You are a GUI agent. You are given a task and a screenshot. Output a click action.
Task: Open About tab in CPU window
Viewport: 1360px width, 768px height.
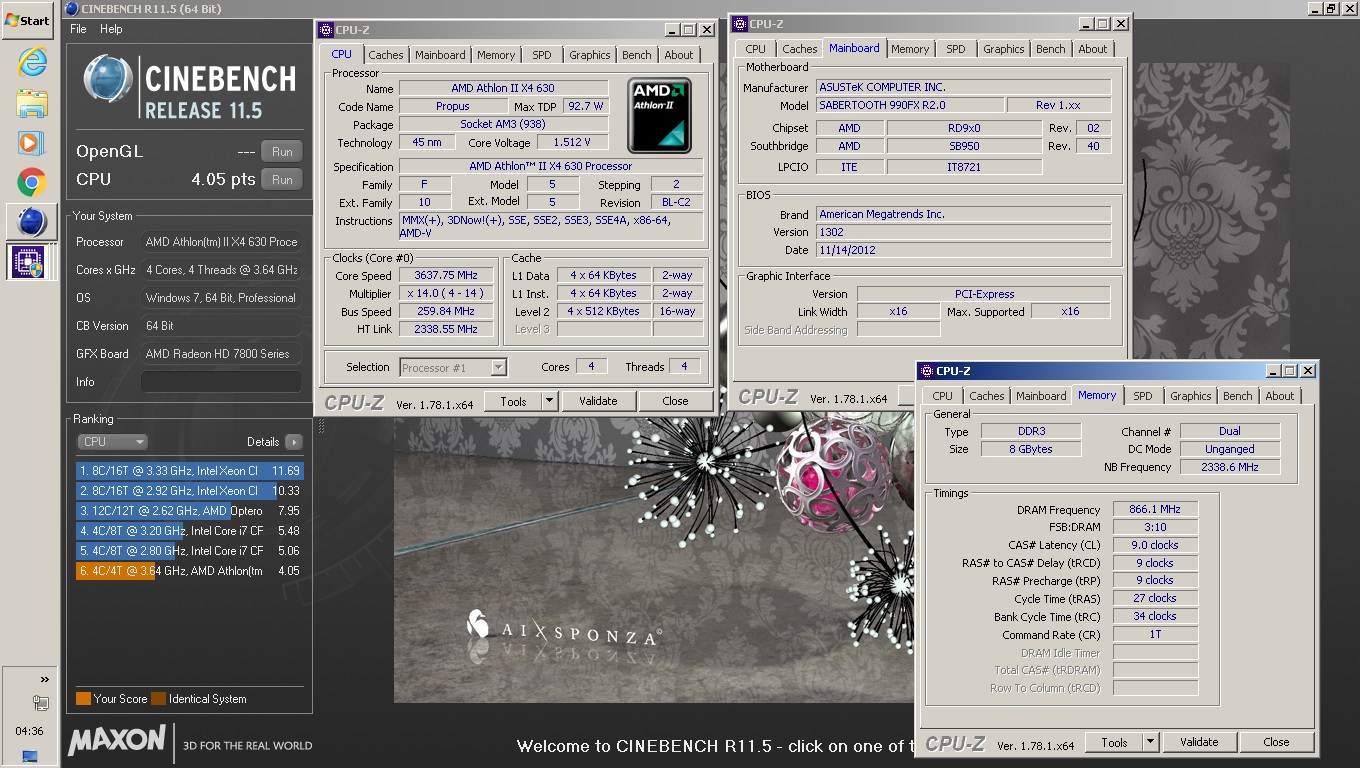(x=678, y=55)
